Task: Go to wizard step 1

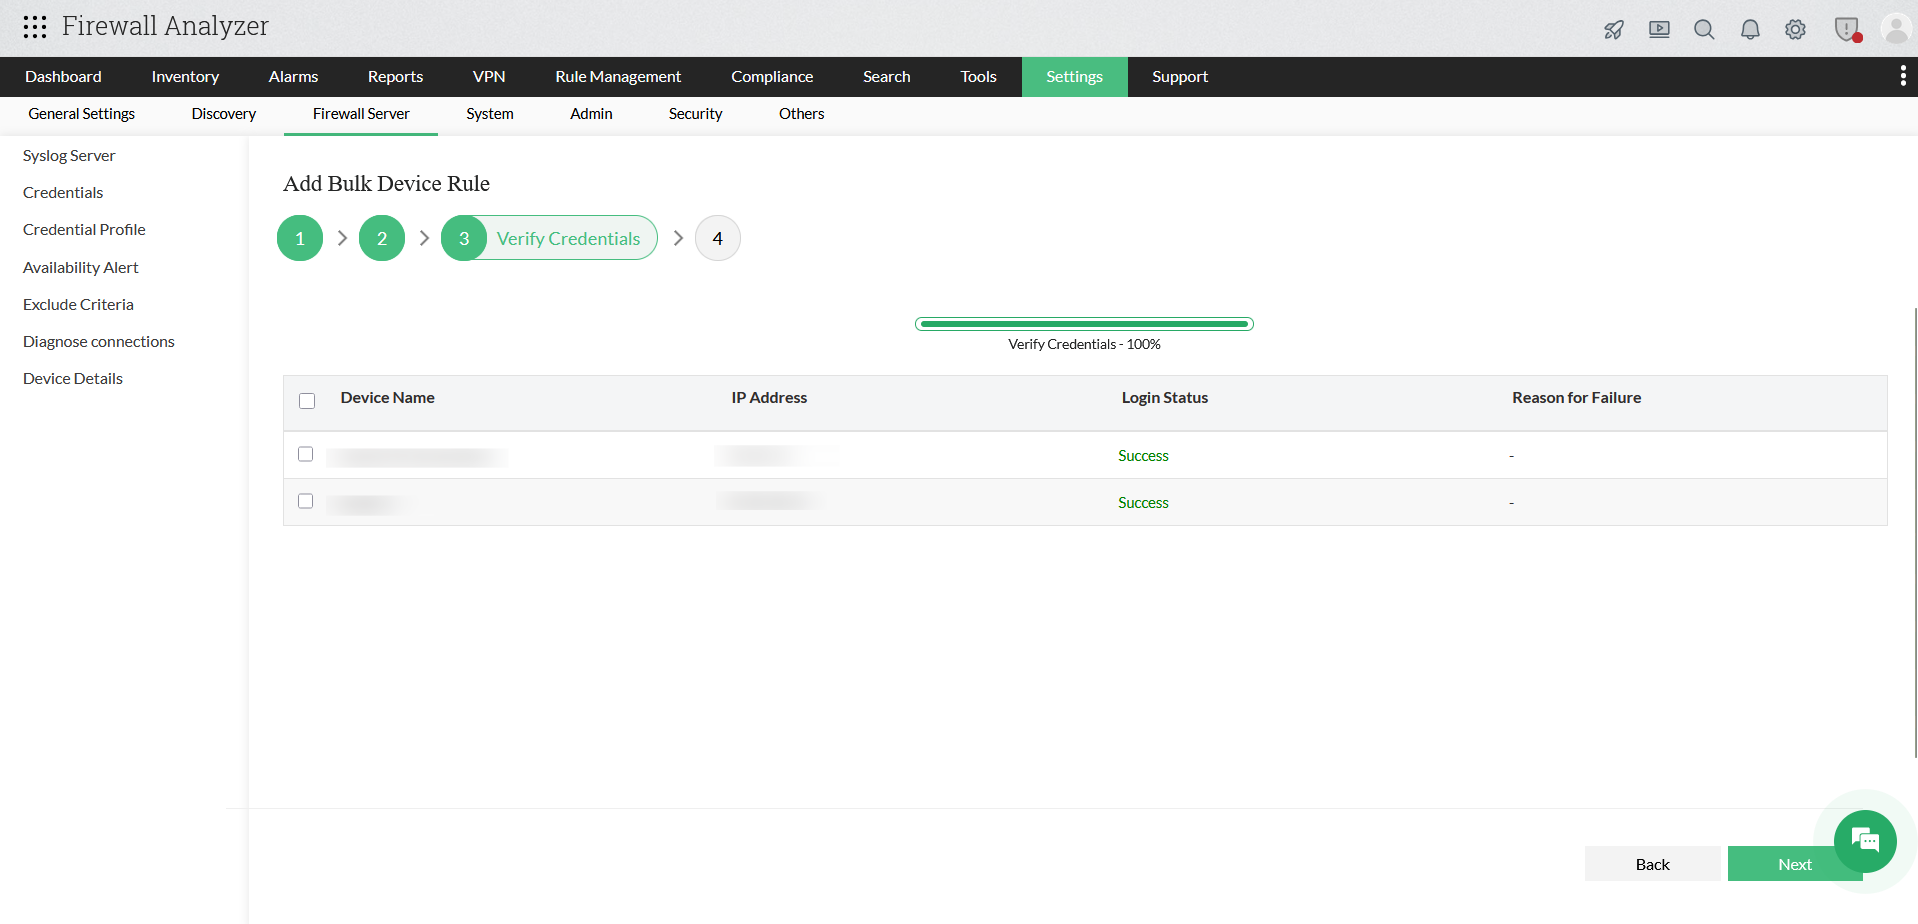Action: [300, 238]
